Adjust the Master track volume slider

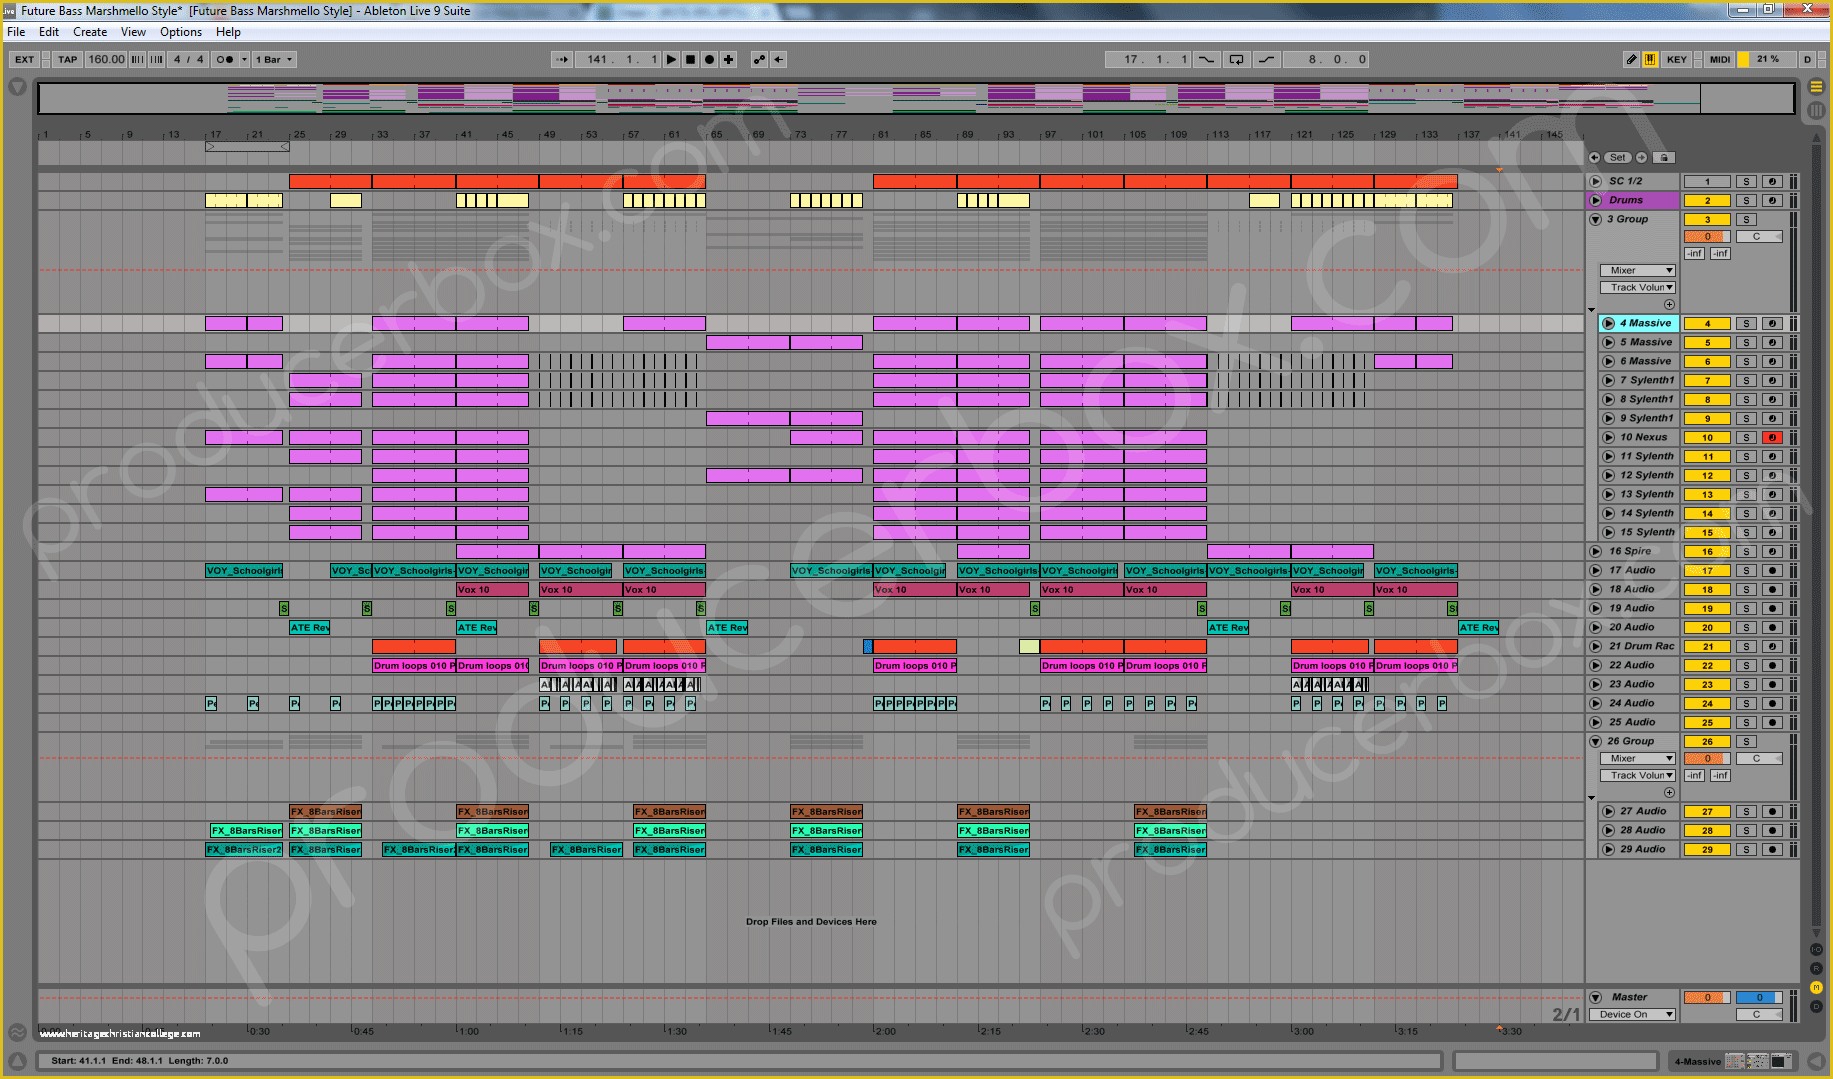pos(1707,997)
